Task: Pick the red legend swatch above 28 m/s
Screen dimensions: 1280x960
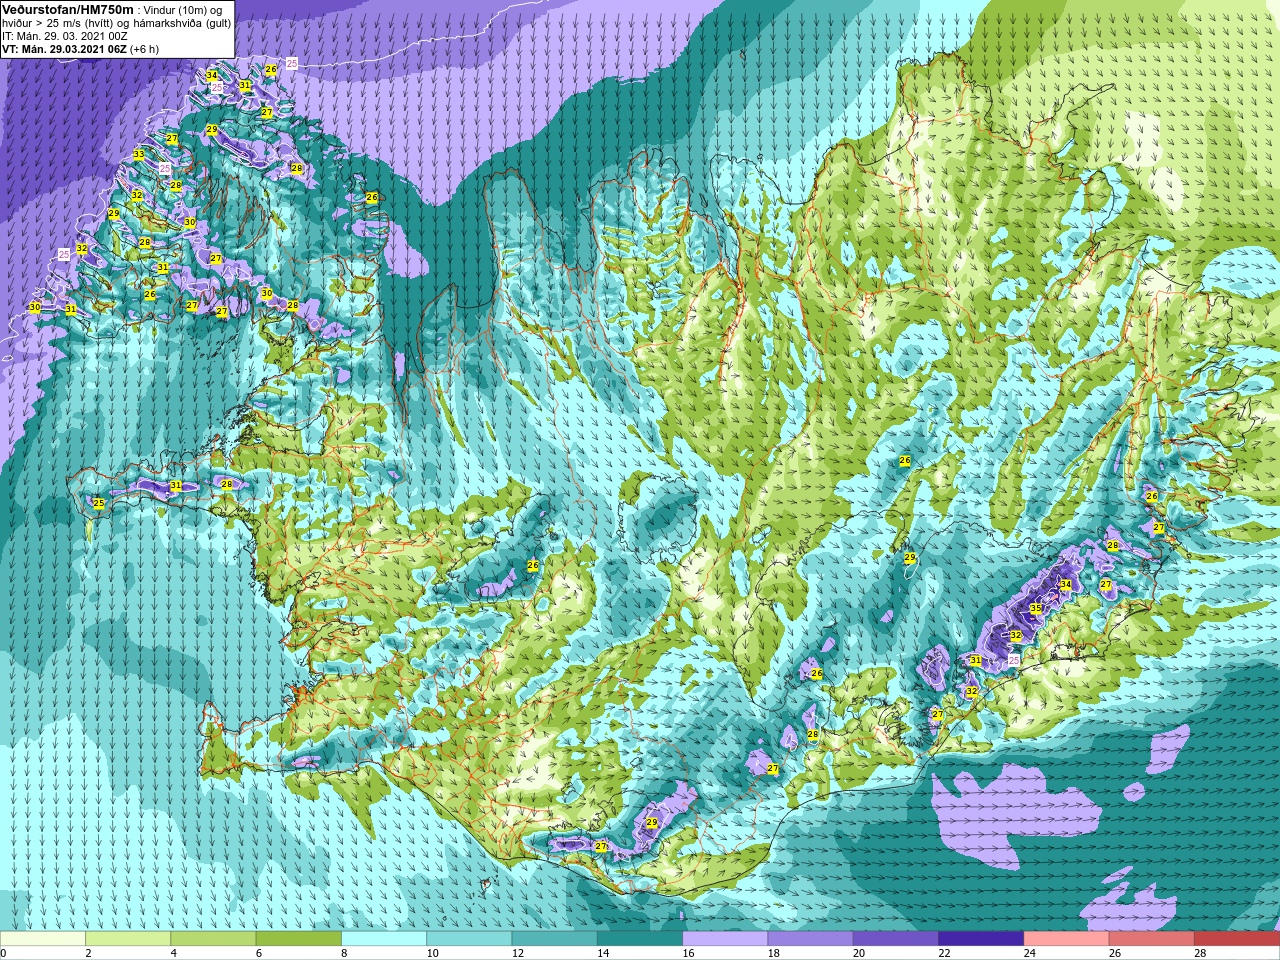Action: [x=1237, y=939]
